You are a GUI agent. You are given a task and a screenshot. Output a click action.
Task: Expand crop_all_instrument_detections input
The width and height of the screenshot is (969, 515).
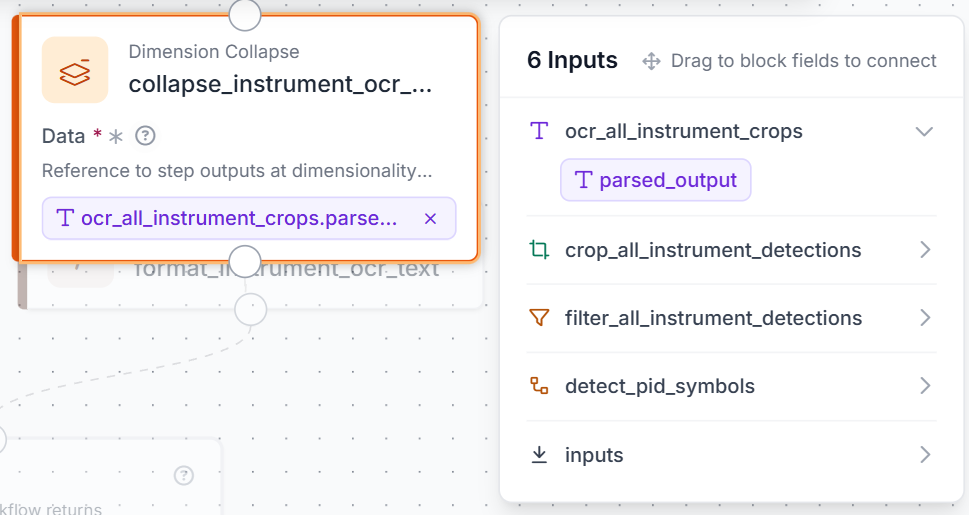pos(925,250)
